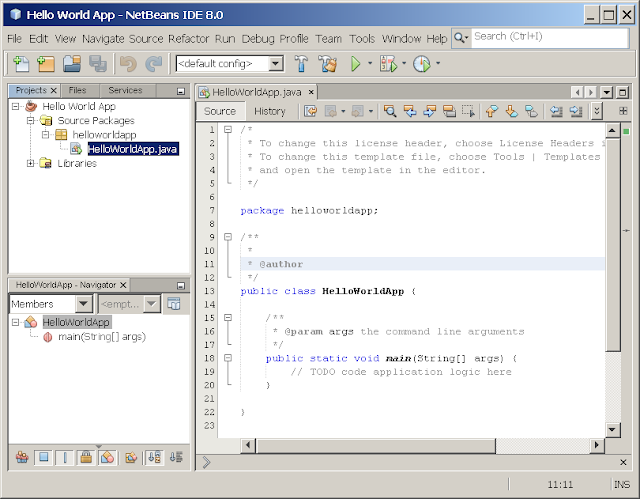The image size is (640, 499).
Task: Collapse code fold at line 18
Action: point(228,358)
